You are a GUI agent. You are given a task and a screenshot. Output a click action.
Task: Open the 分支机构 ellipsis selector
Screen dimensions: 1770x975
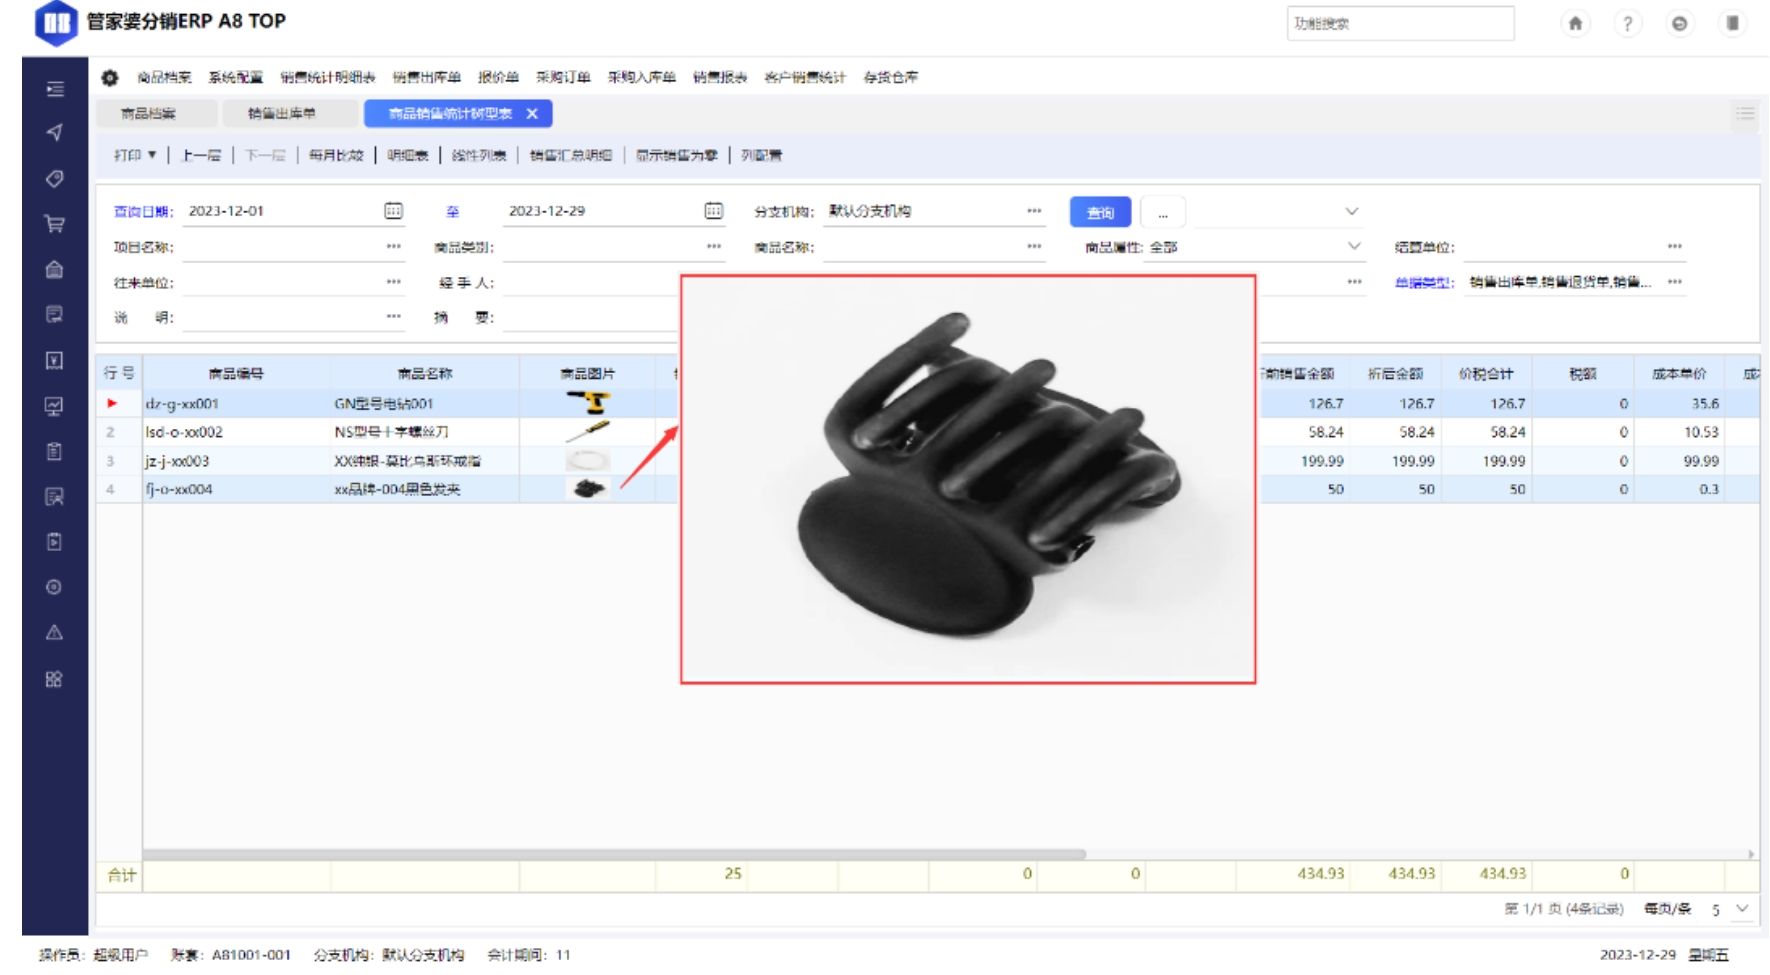coord(1034,211)
